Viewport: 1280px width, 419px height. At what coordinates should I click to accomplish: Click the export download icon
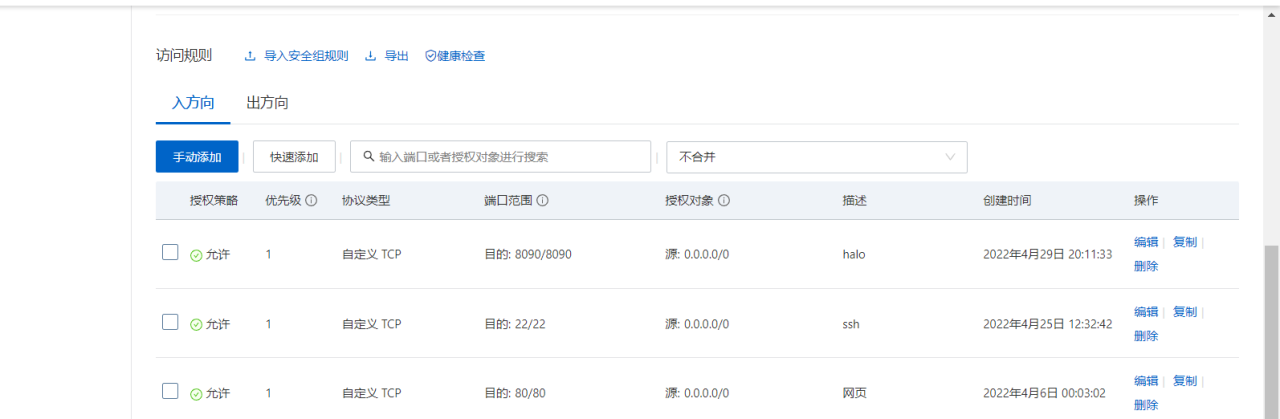tap(371, 56)
